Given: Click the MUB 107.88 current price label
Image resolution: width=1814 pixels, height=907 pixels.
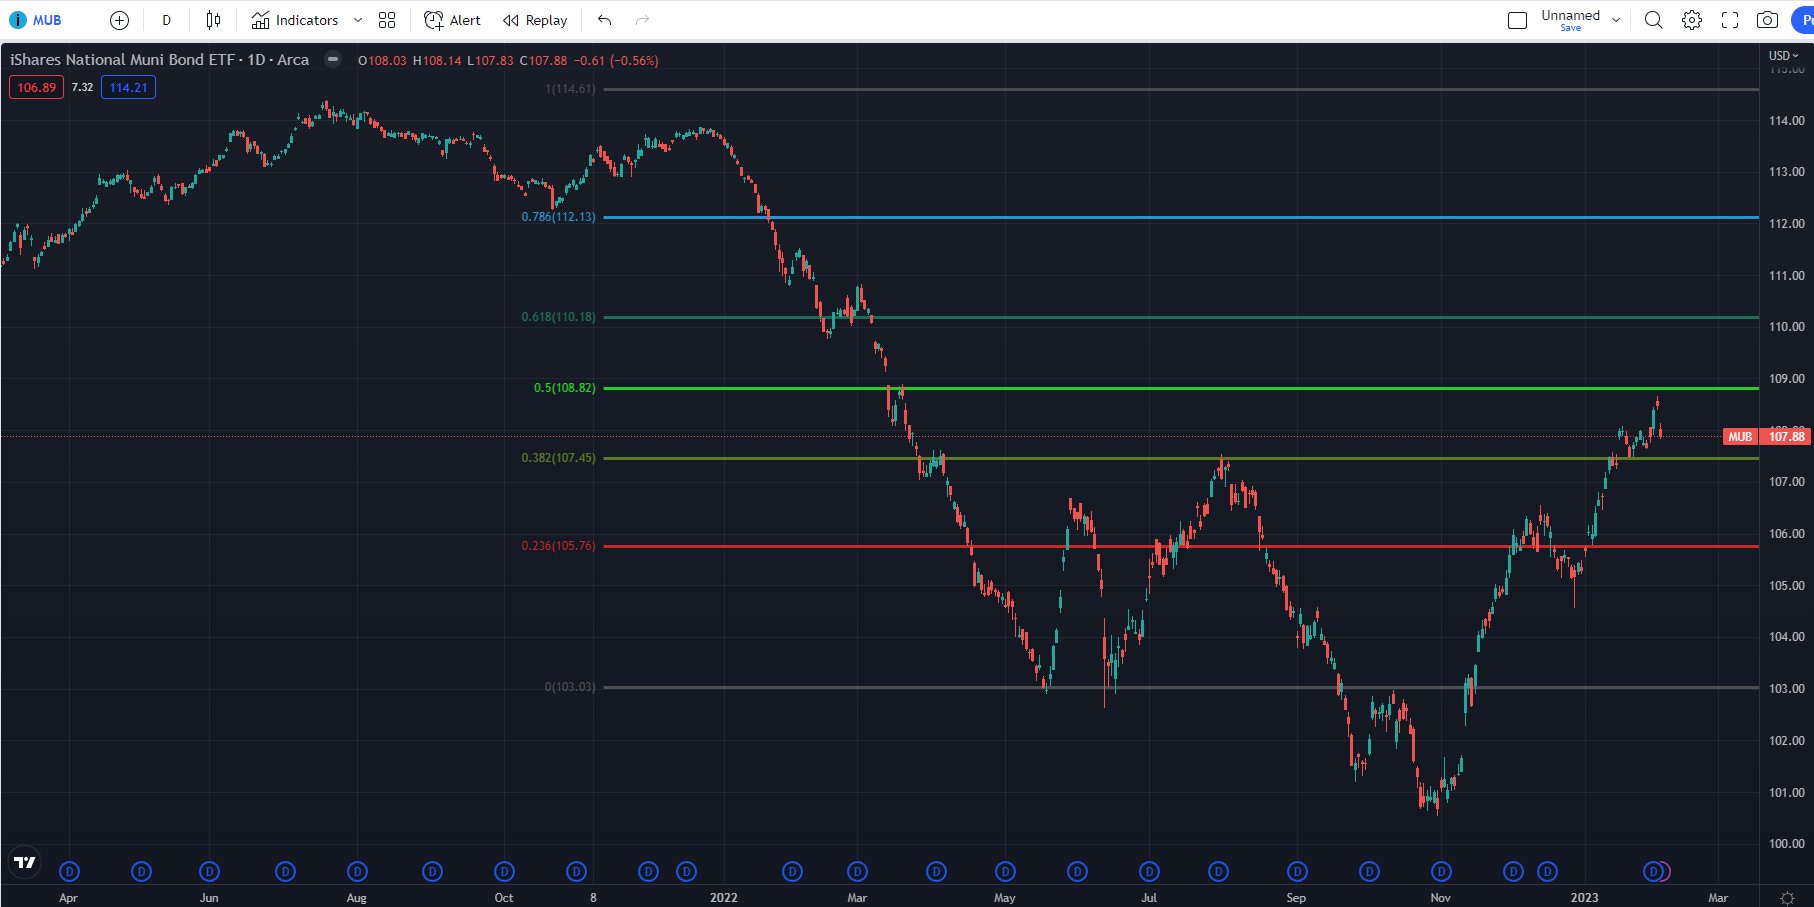Looking at the screenshot, I should [1767, 437].
